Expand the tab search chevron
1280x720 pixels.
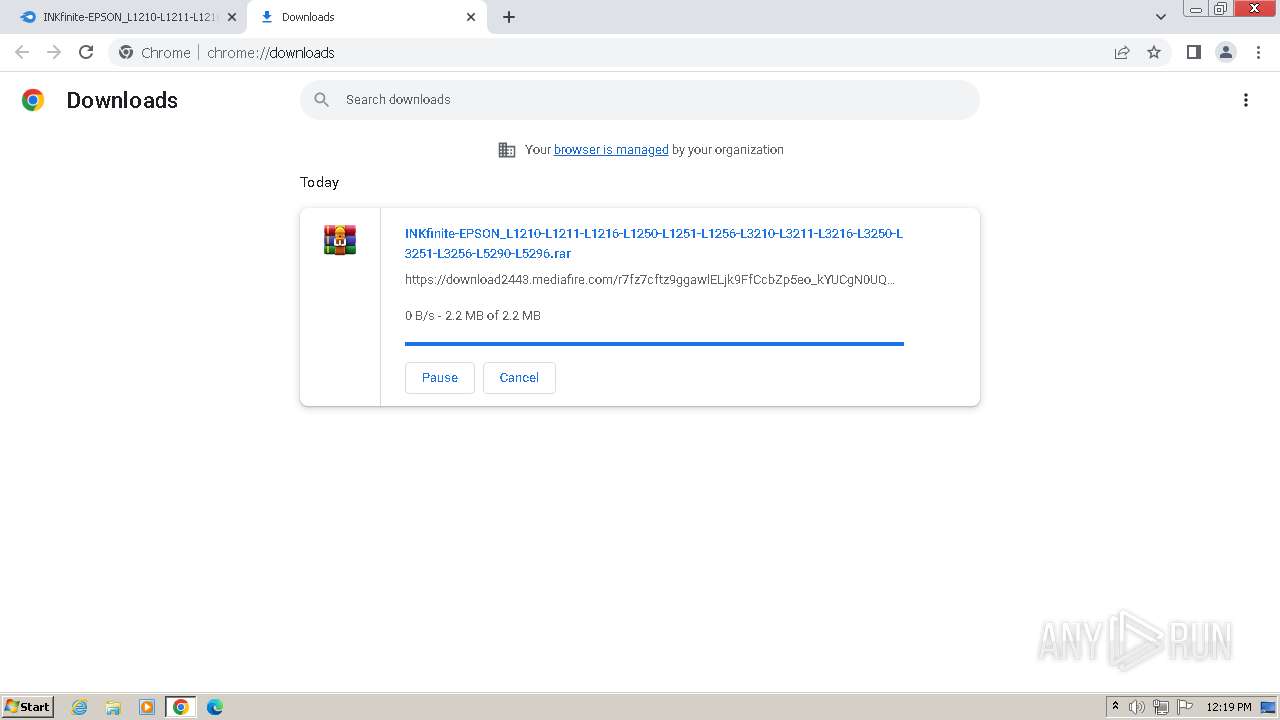(1161, 17)
